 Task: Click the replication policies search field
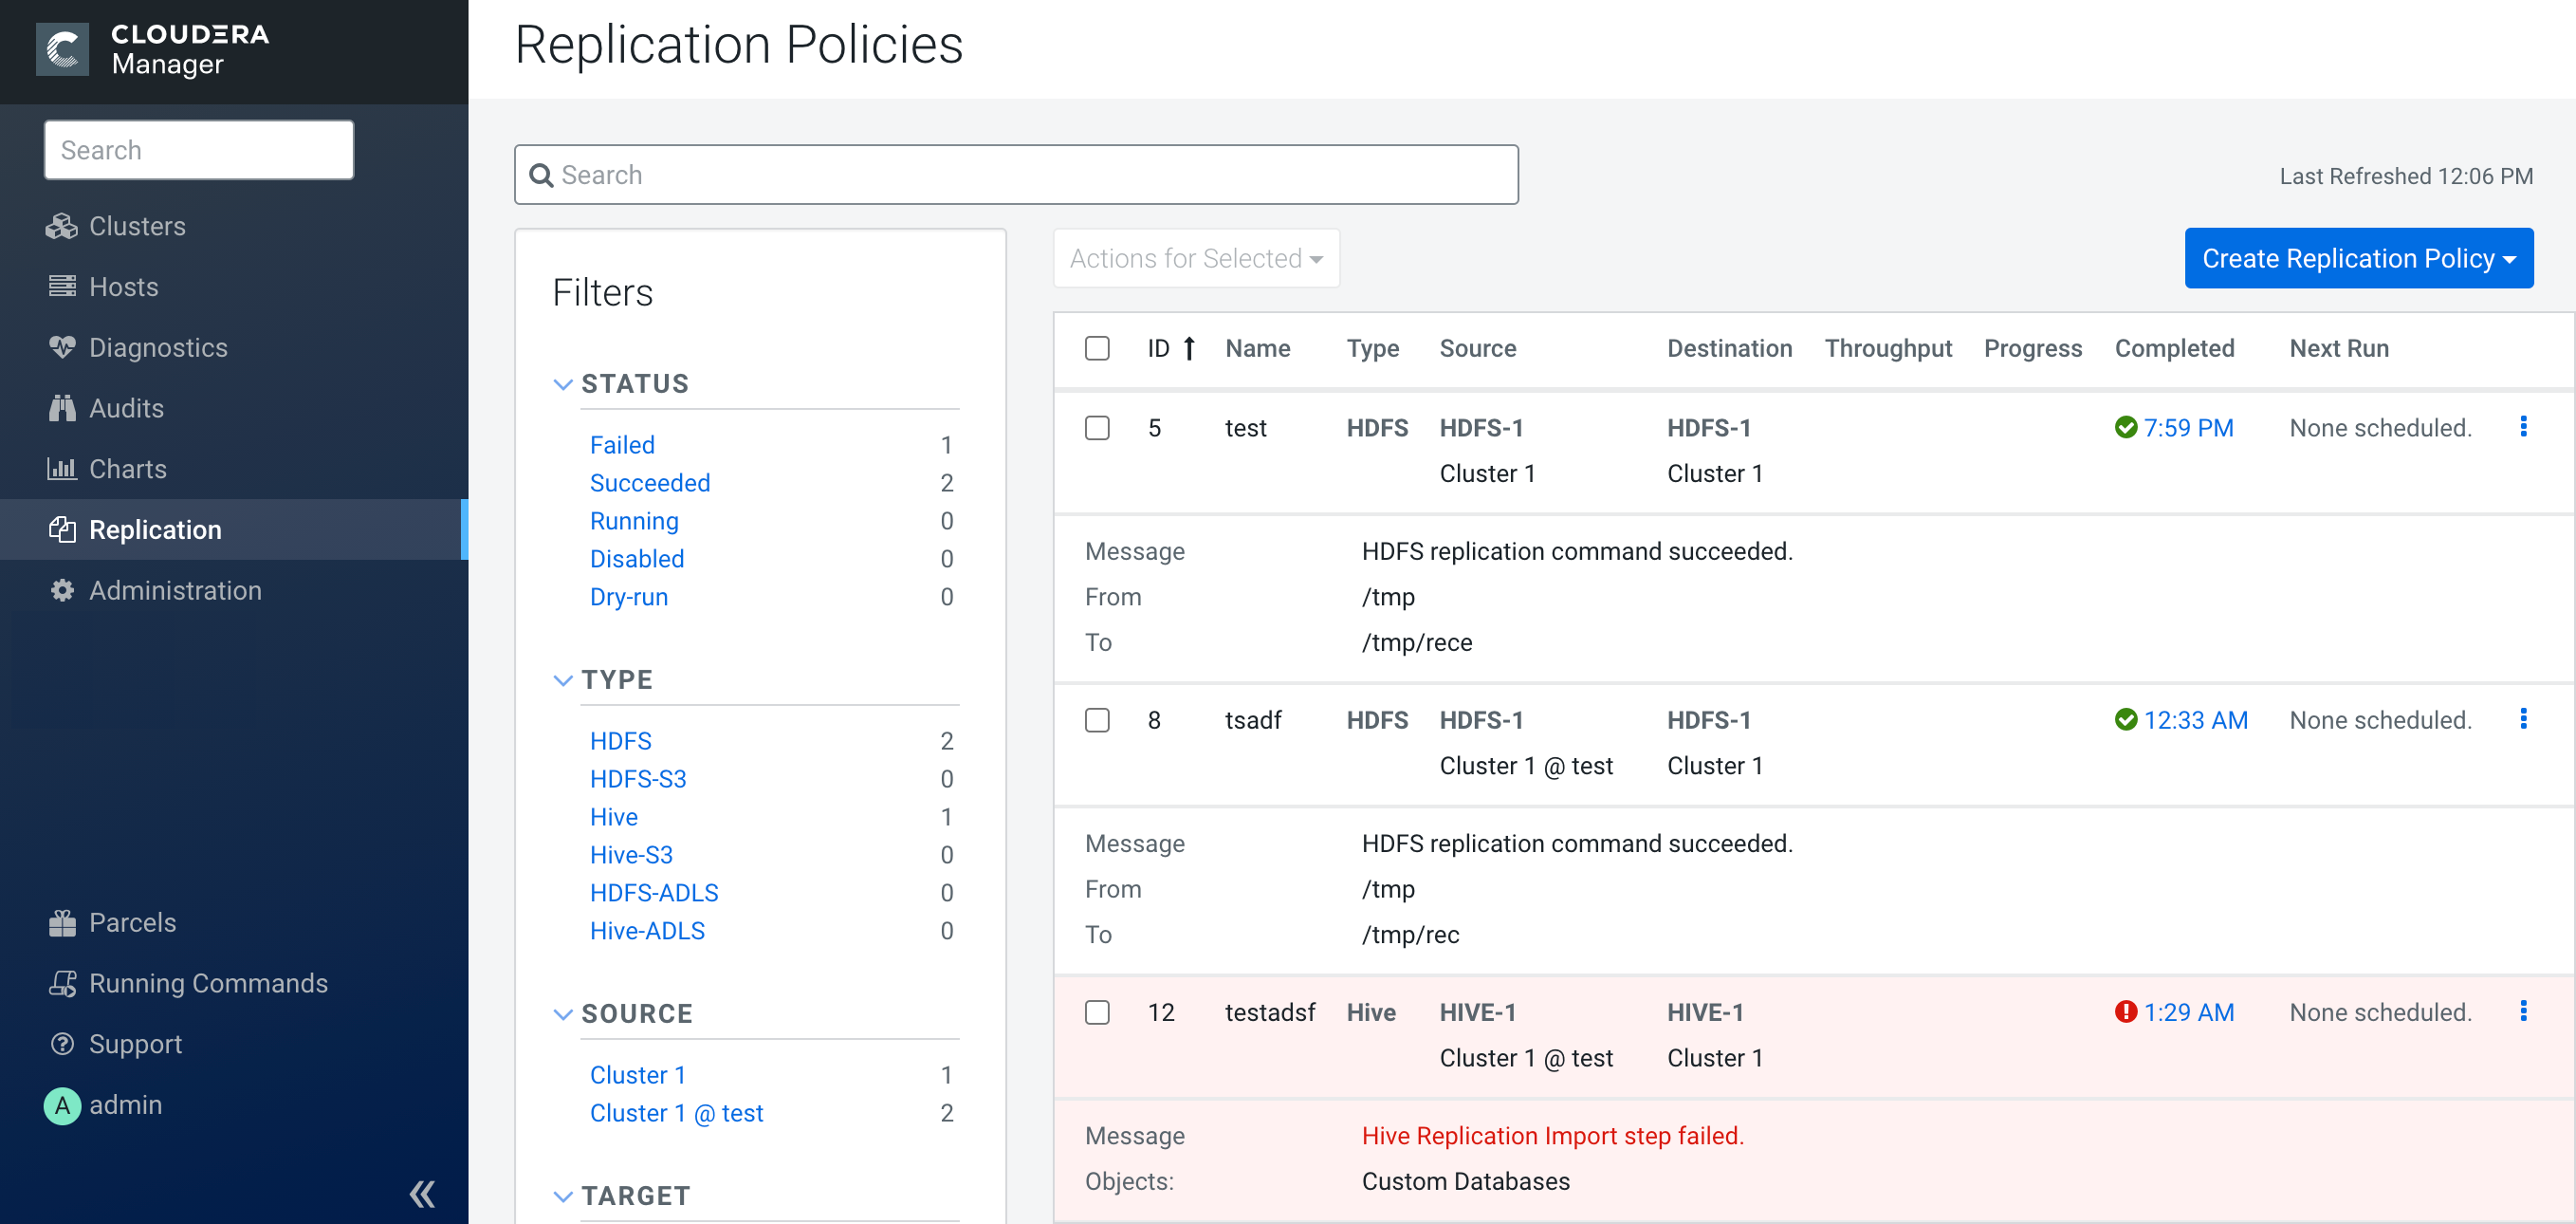click(x=1015, y=175)
